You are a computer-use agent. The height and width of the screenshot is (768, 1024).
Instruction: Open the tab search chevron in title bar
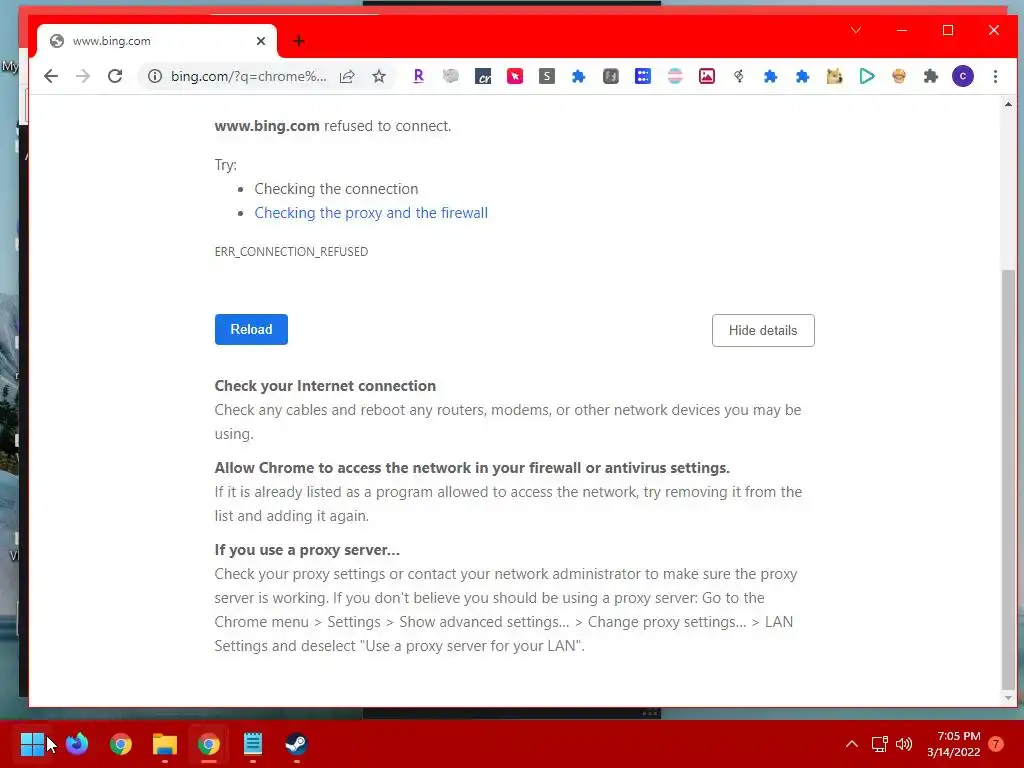[x=856, y=30]
